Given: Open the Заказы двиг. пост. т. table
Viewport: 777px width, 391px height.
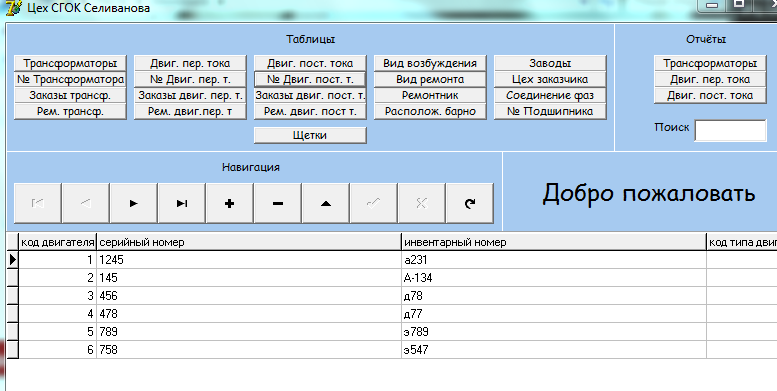Looking at the screenshot, I should (x=310, y=95).
